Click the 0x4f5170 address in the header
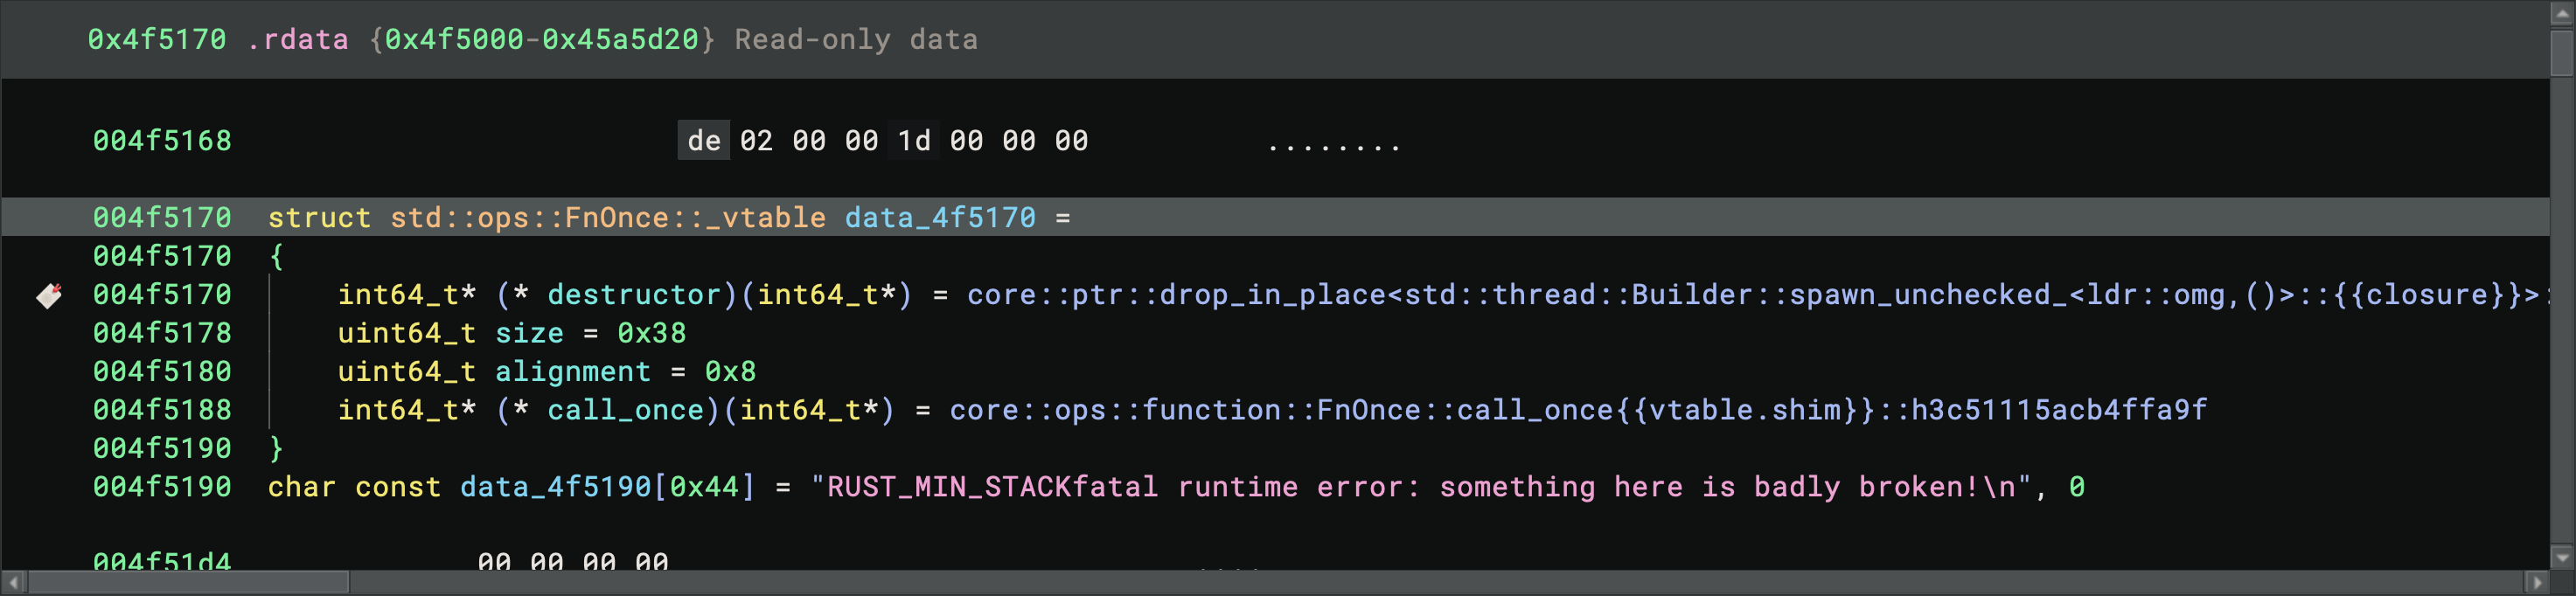The width and height of the screenshot is (2576, 596). pos(156,40)
